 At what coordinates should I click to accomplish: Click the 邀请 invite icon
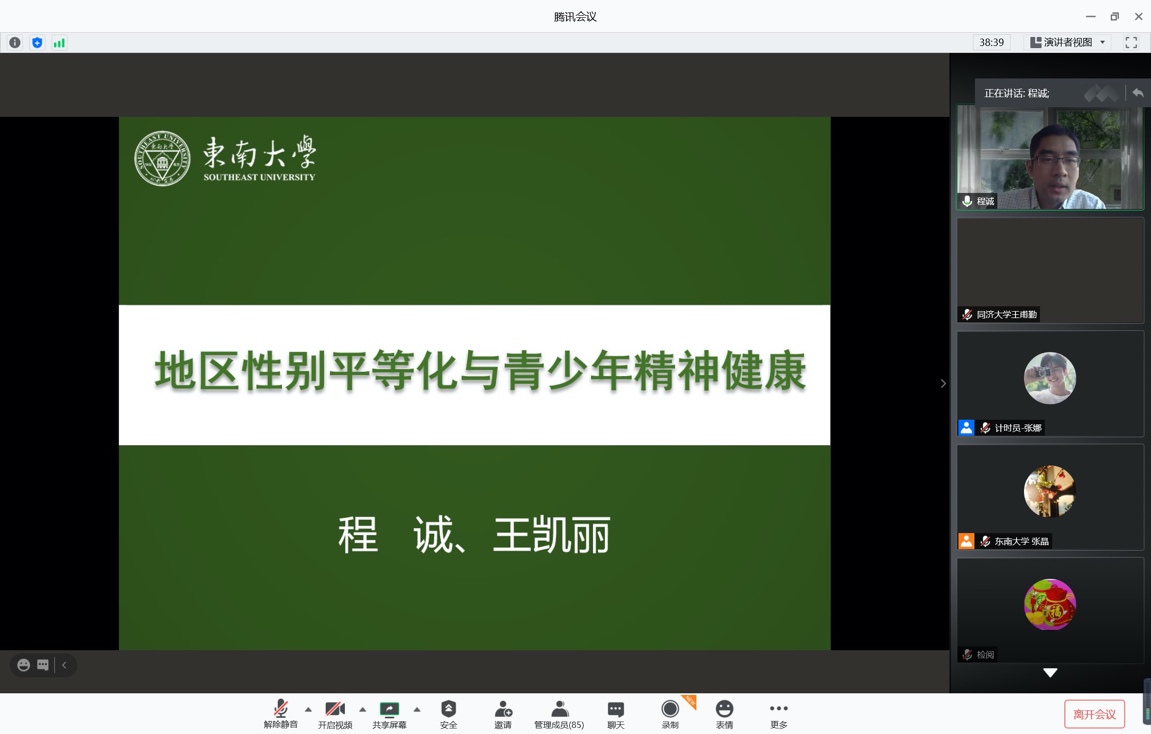click(x=503, y=713)
